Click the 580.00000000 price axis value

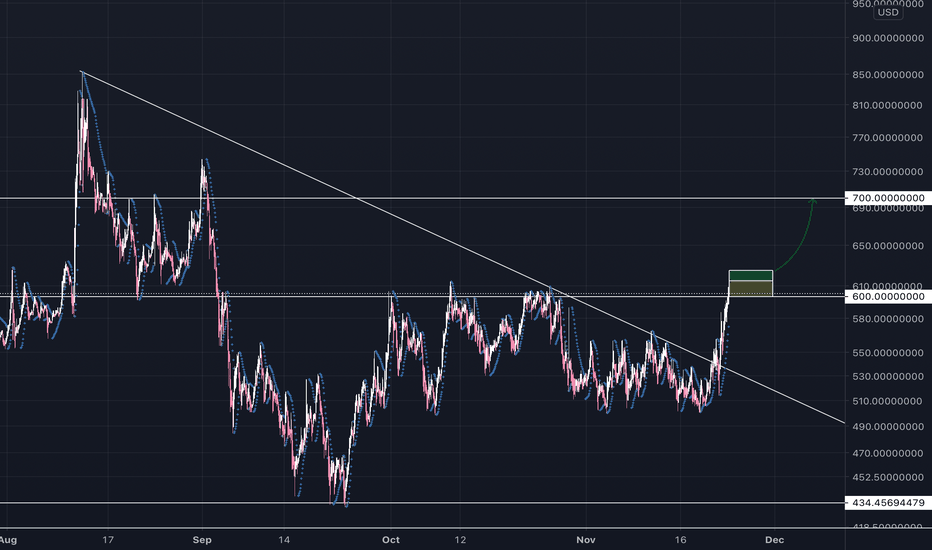(887, 319)
